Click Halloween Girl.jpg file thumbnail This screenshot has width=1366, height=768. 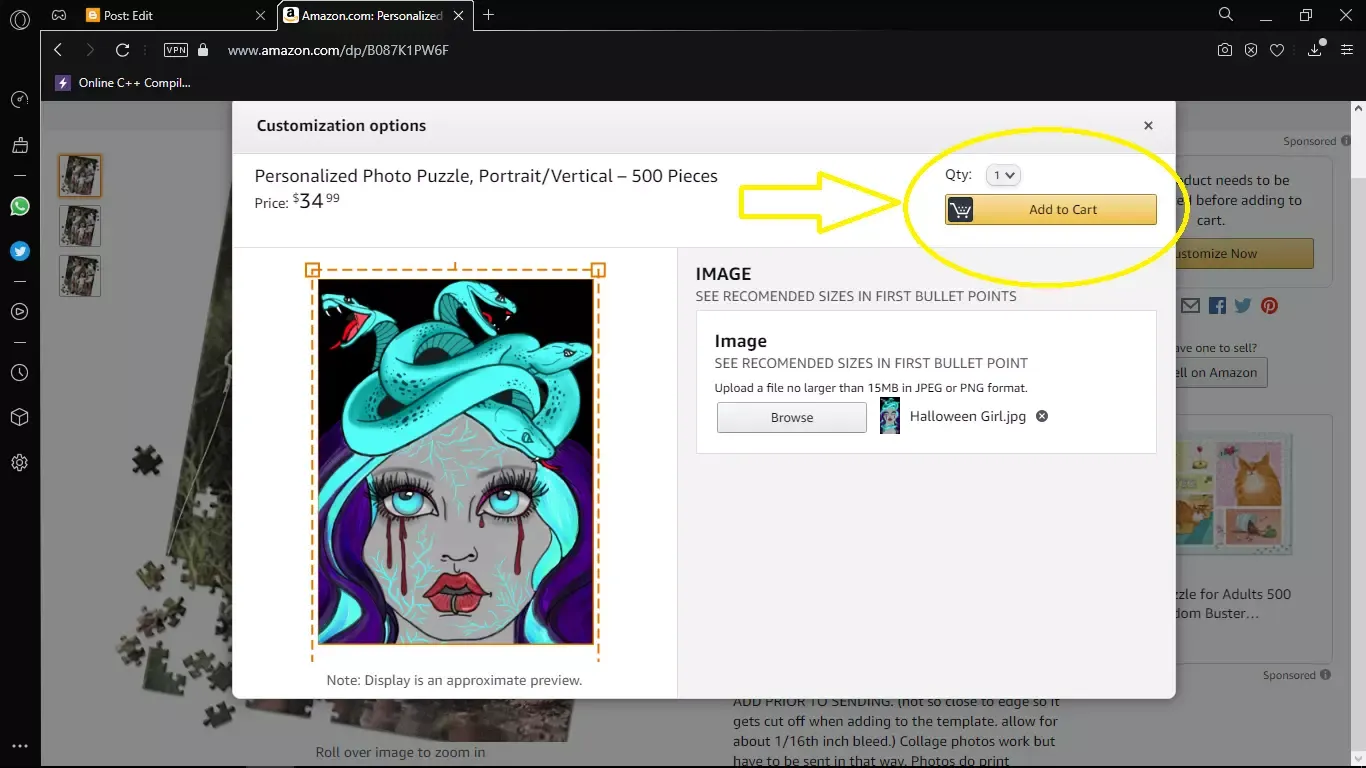click(889, 416)
